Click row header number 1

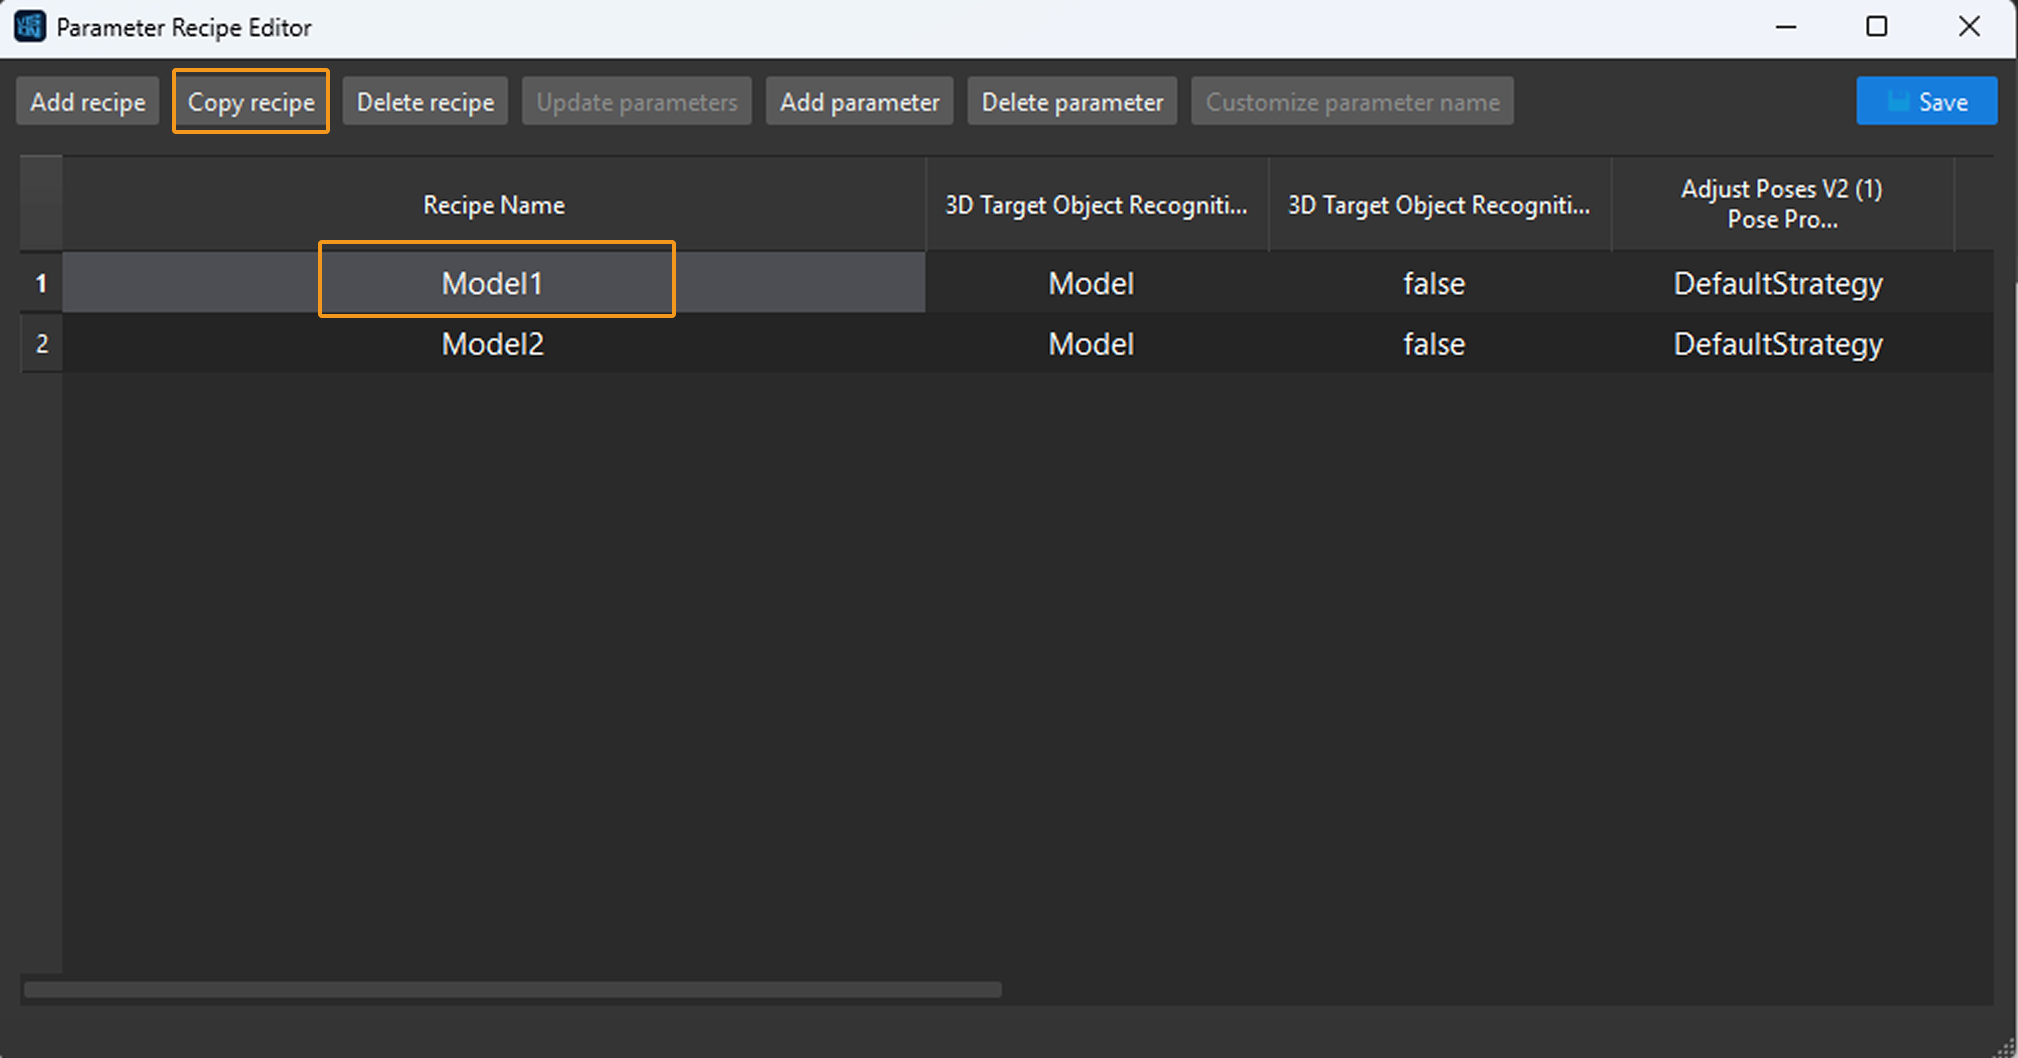pyautogui.click(x=41, y=283)
